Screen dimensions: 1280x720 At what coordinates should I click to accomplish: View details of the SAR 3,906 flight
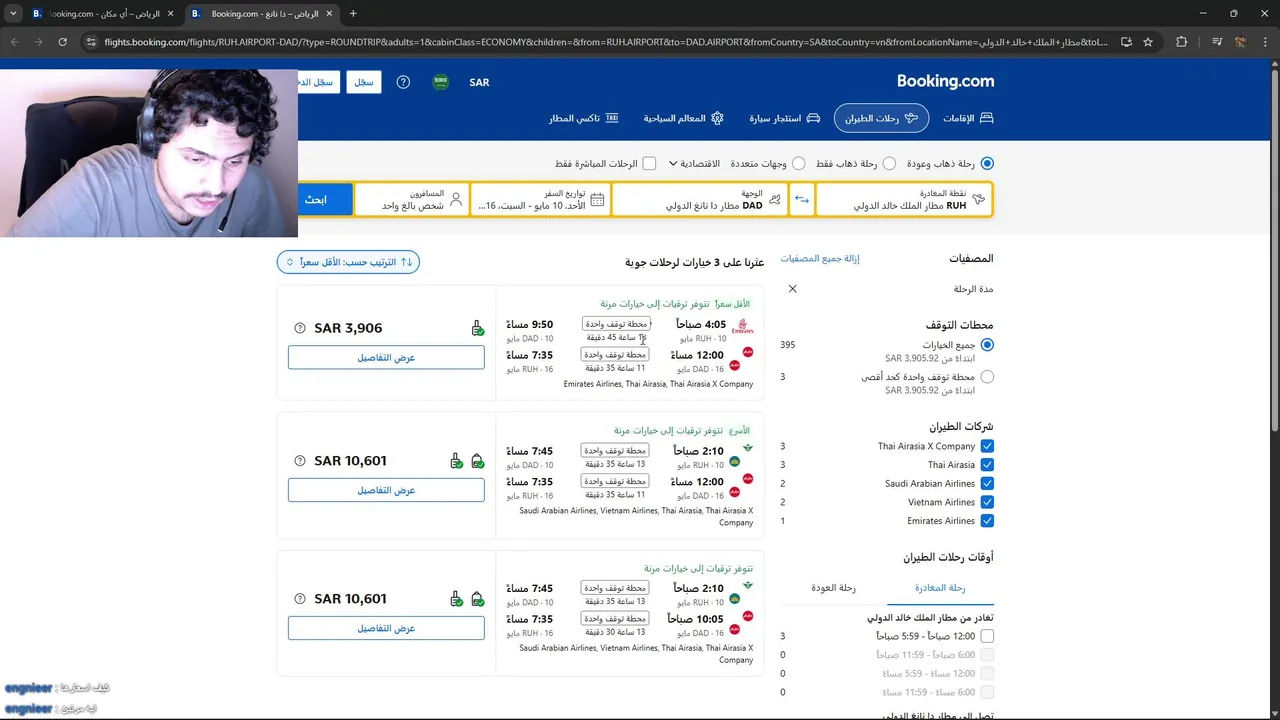[x=386, y=357]
